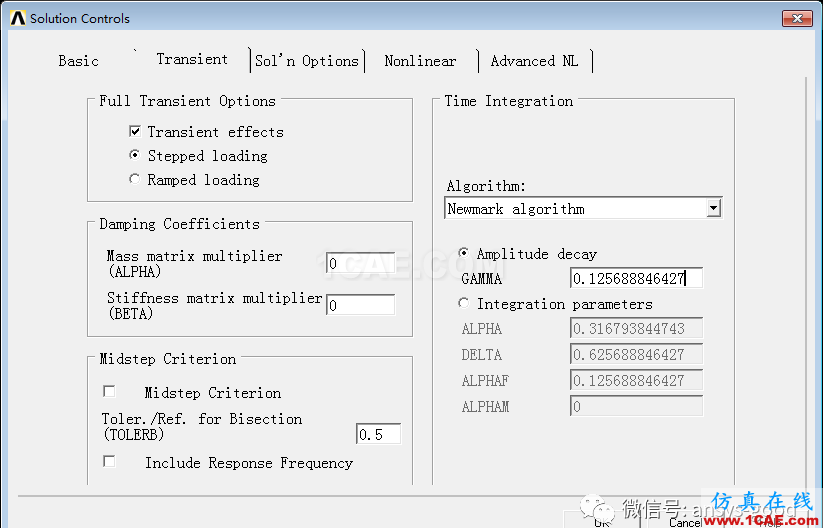The image size is (823, 528).
Task: Click the ANSYS logo icon in title bar
Action: [18, 18]
